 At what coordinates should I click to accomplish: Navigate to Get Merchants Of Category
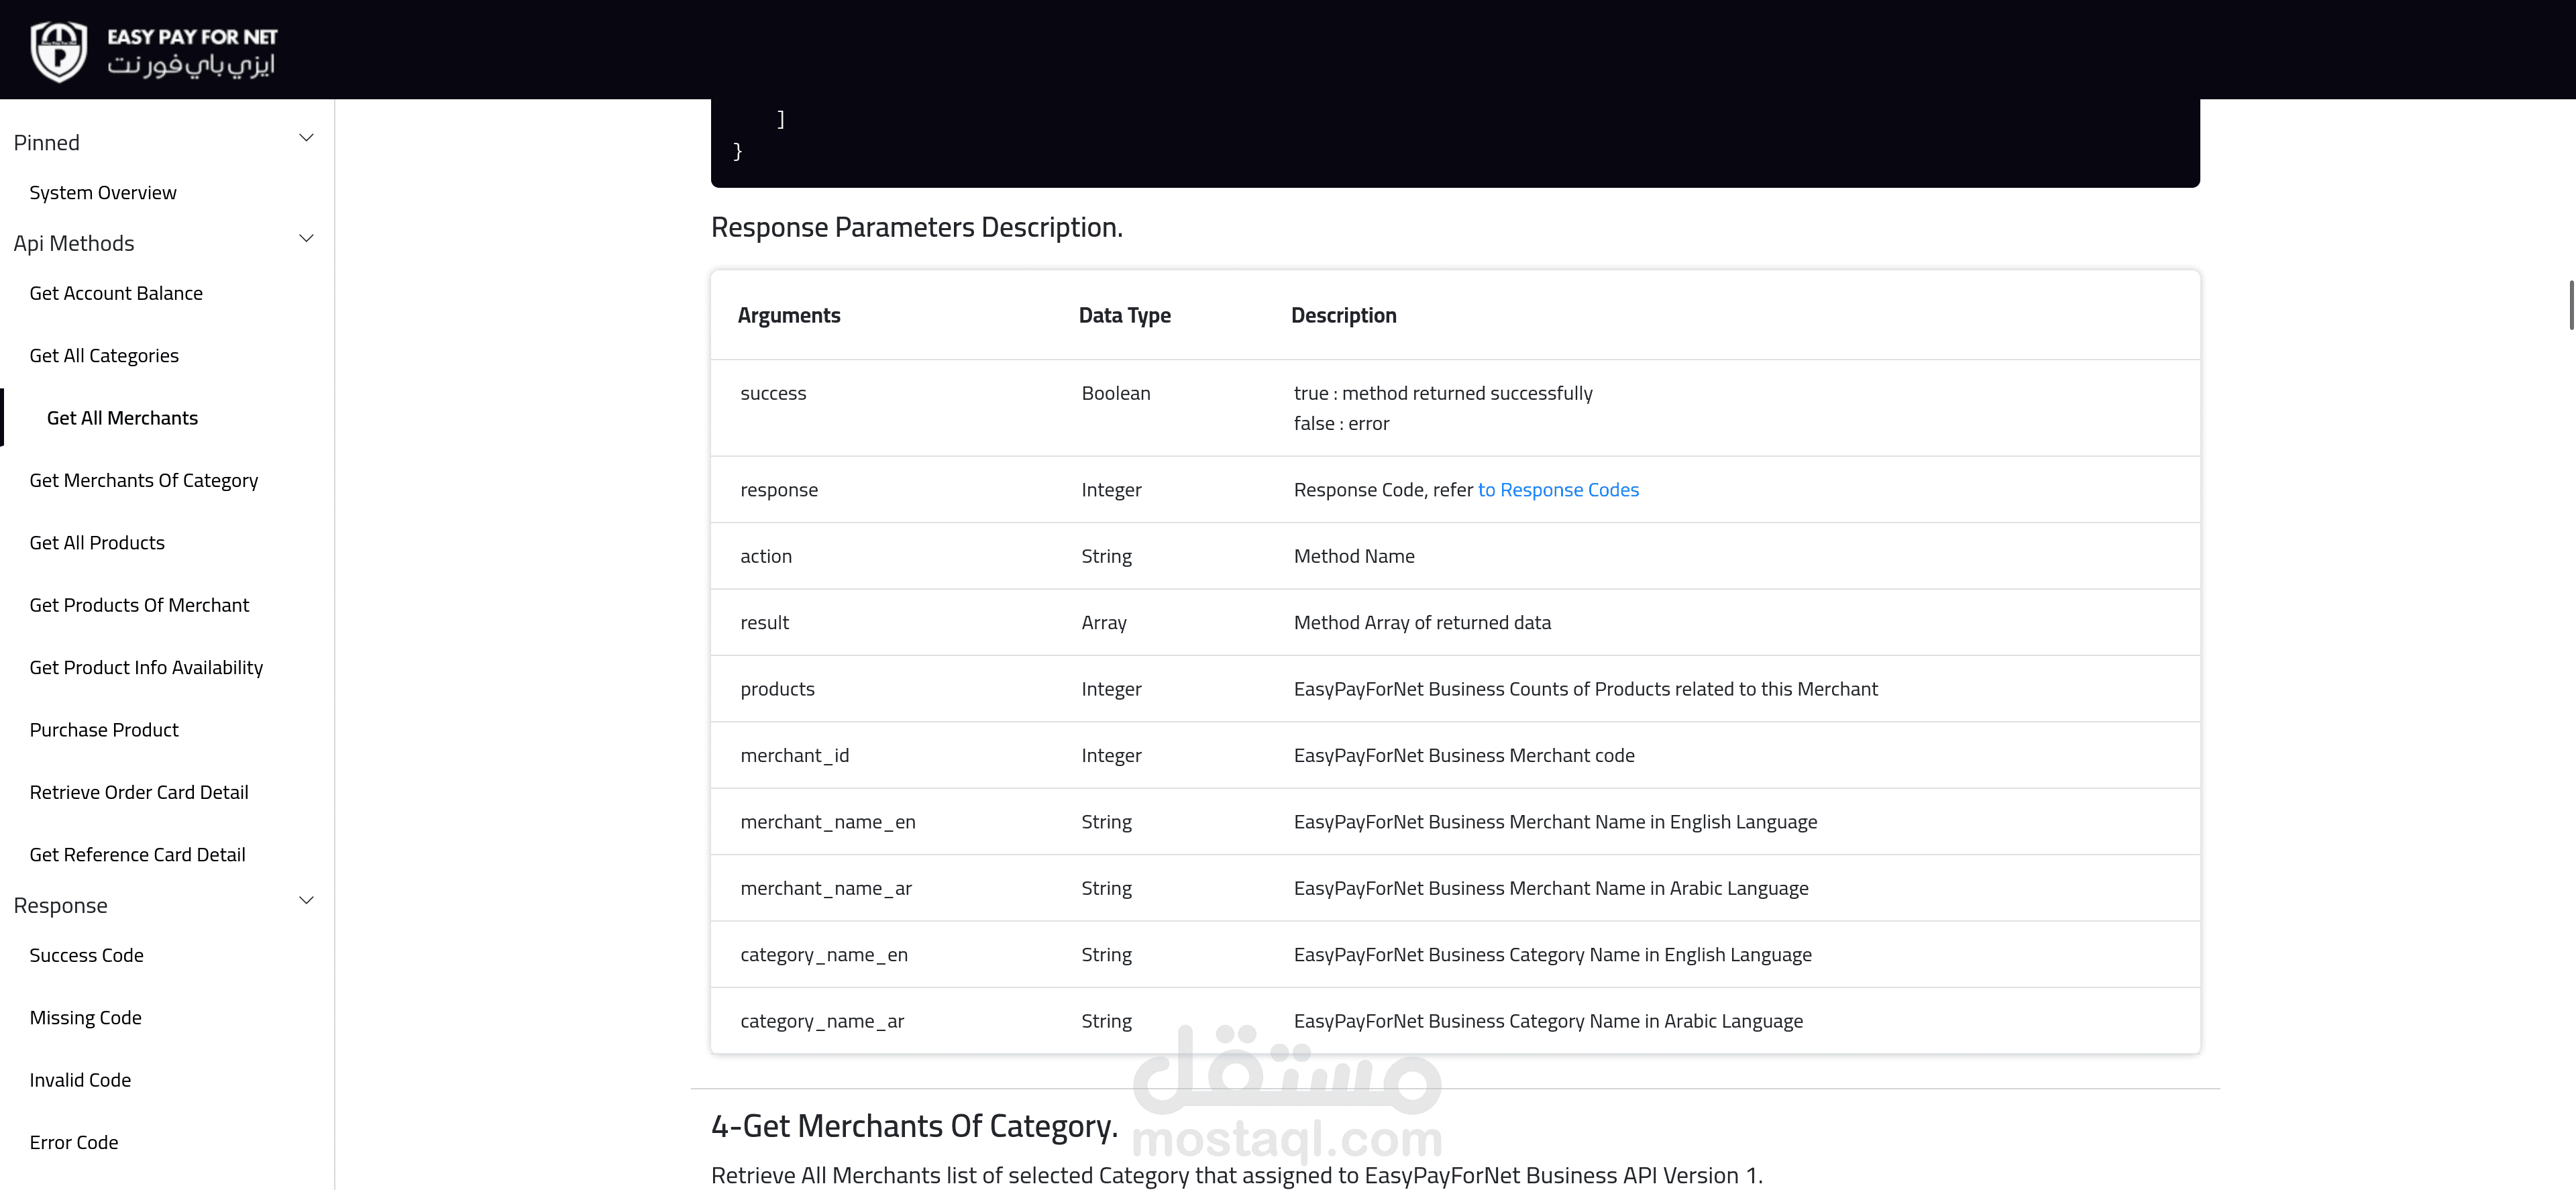pyautogui.click(x=144, y=481)
